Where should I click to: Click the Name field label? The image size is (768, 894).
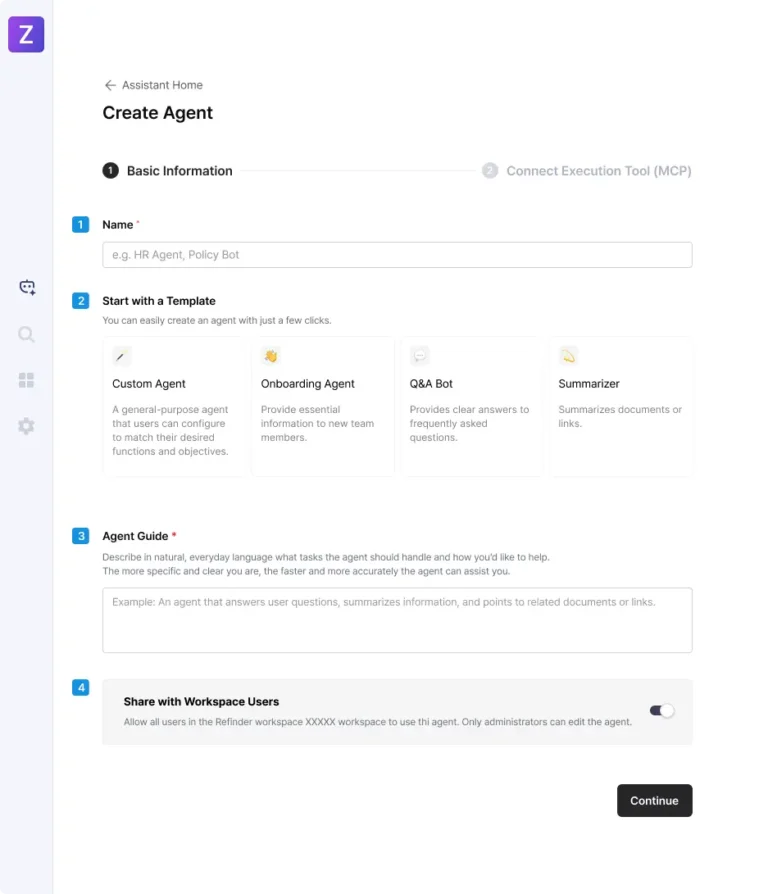[117, 225]
